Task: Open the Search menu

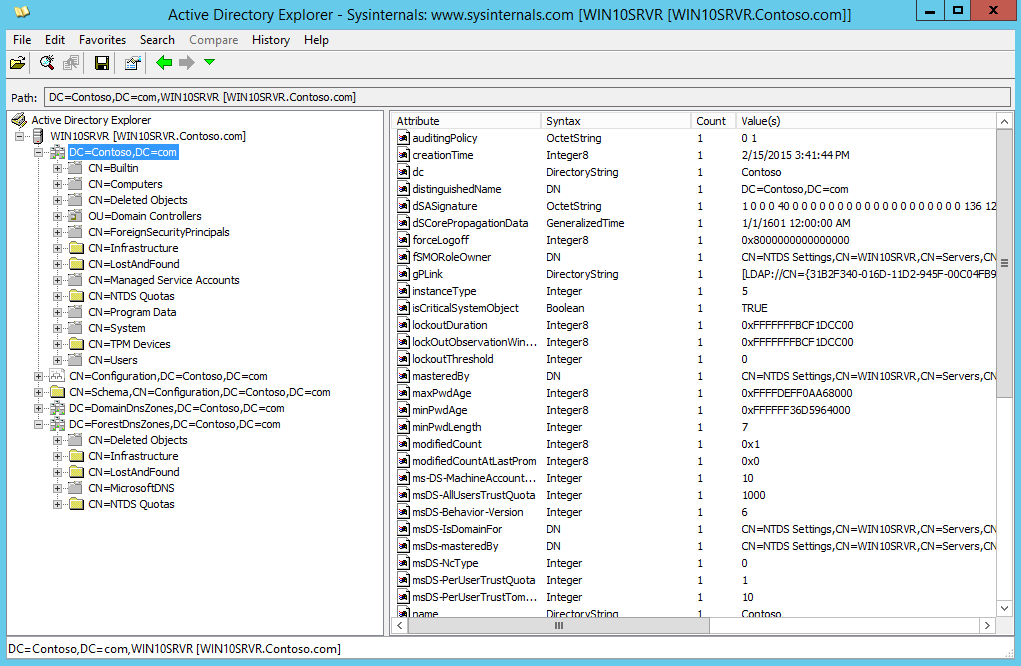Action: (x=157, y=40)
